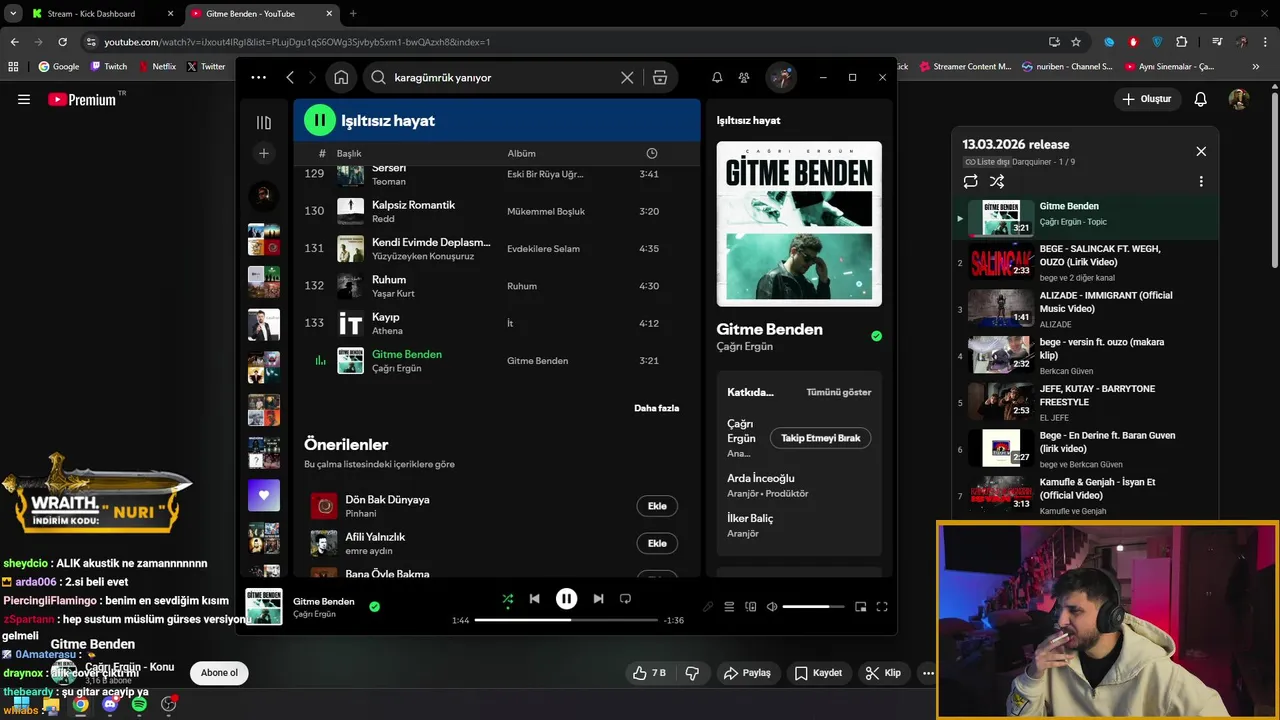This screenshot has width=1280, height=720.
Task: Open Chrome tab search dropdown arrow
Action: [x=12, y=14]
